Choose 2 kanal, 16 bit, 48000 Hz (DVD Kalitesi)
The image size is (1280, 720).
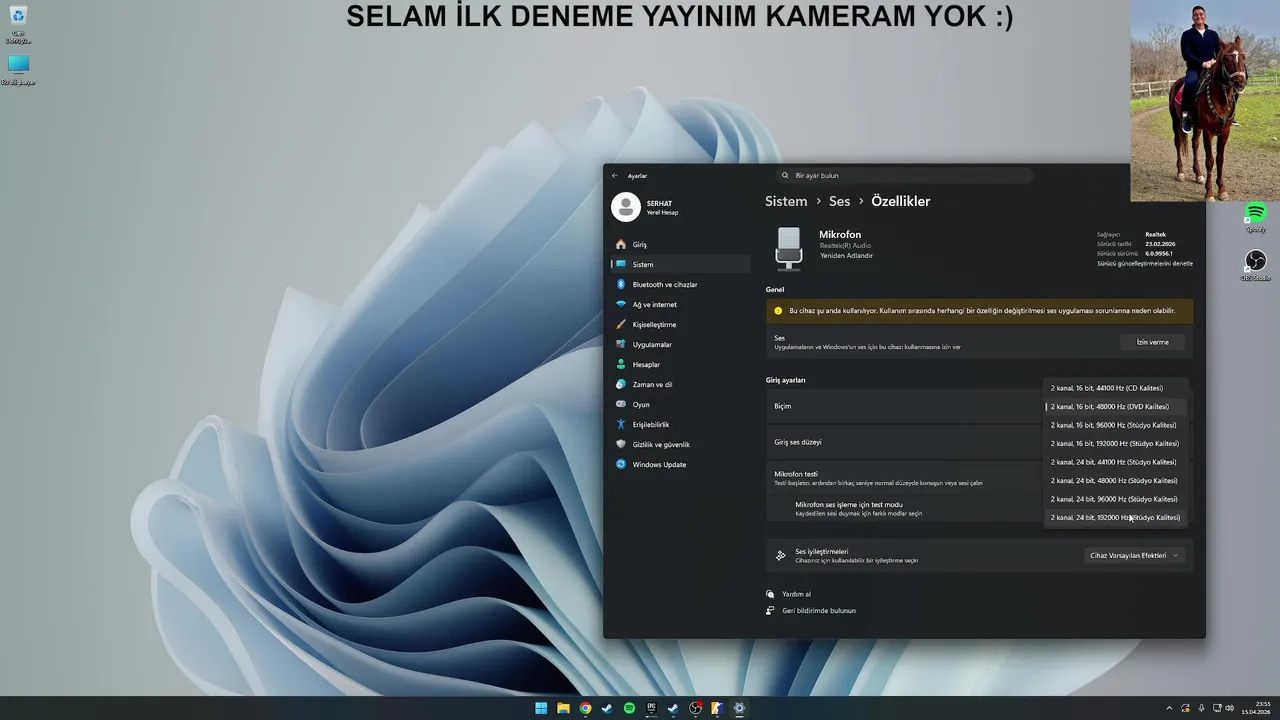(1115, 407)
